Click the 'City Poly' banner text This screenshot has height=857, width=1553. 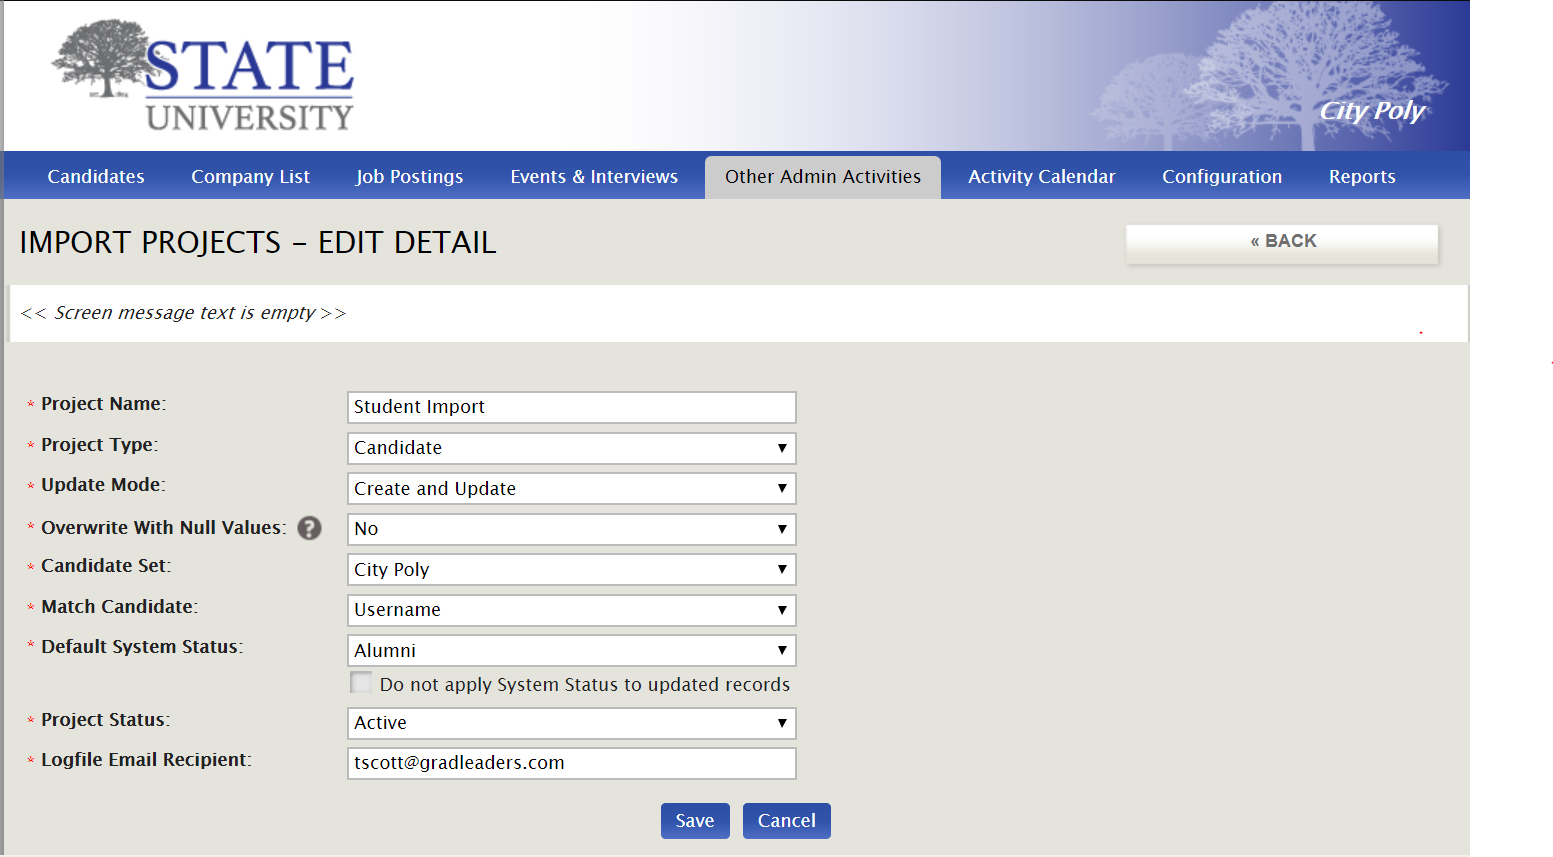click(x=1372, y=111)
